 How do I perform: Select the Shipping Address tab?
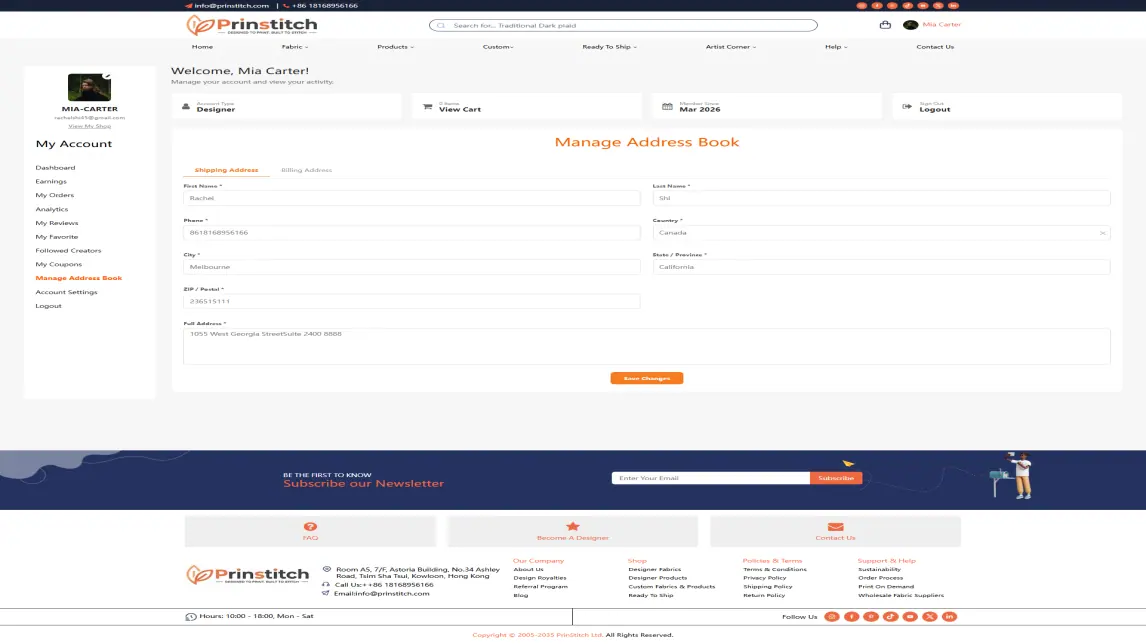click(x=226, y=170)
